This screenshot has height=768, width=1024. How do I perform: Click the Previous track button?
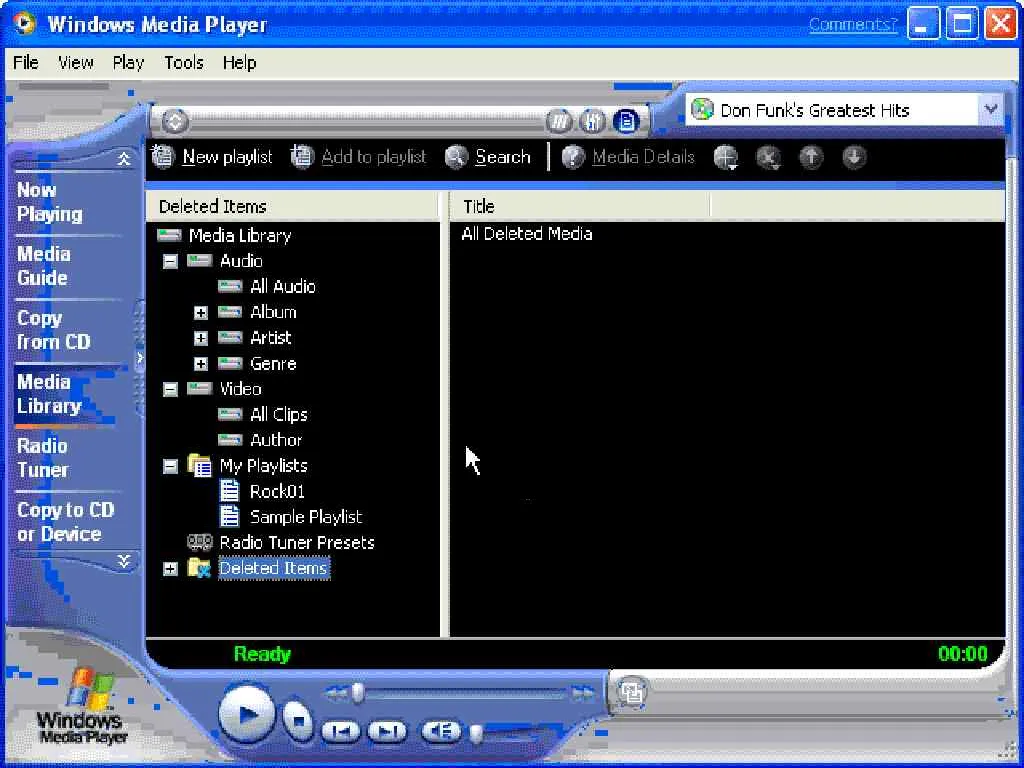pyautogui.click(x=341, y=731)
